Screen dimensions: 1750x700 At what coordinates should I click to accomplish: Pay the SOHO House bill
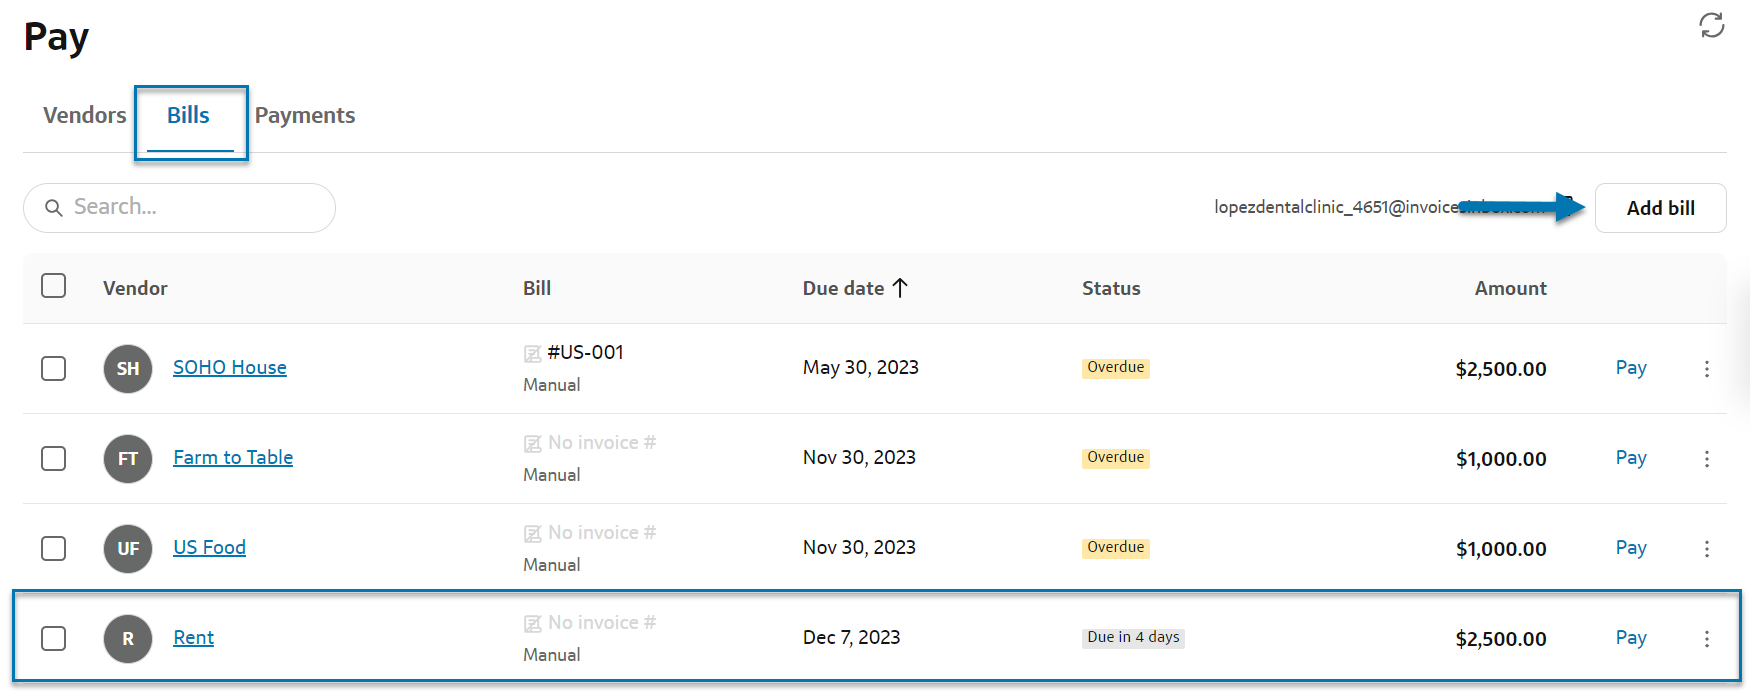1631,367
